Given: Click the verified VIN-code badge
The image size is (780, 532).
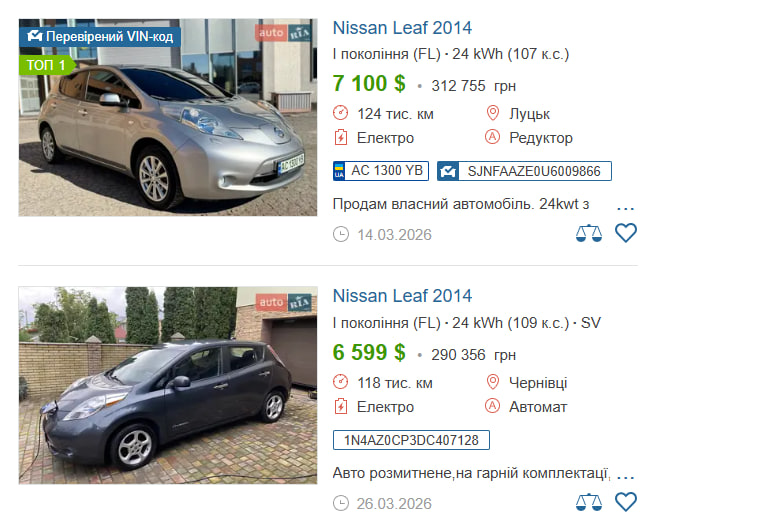Looking at the screenshot, I should click(x=99, y=37).
